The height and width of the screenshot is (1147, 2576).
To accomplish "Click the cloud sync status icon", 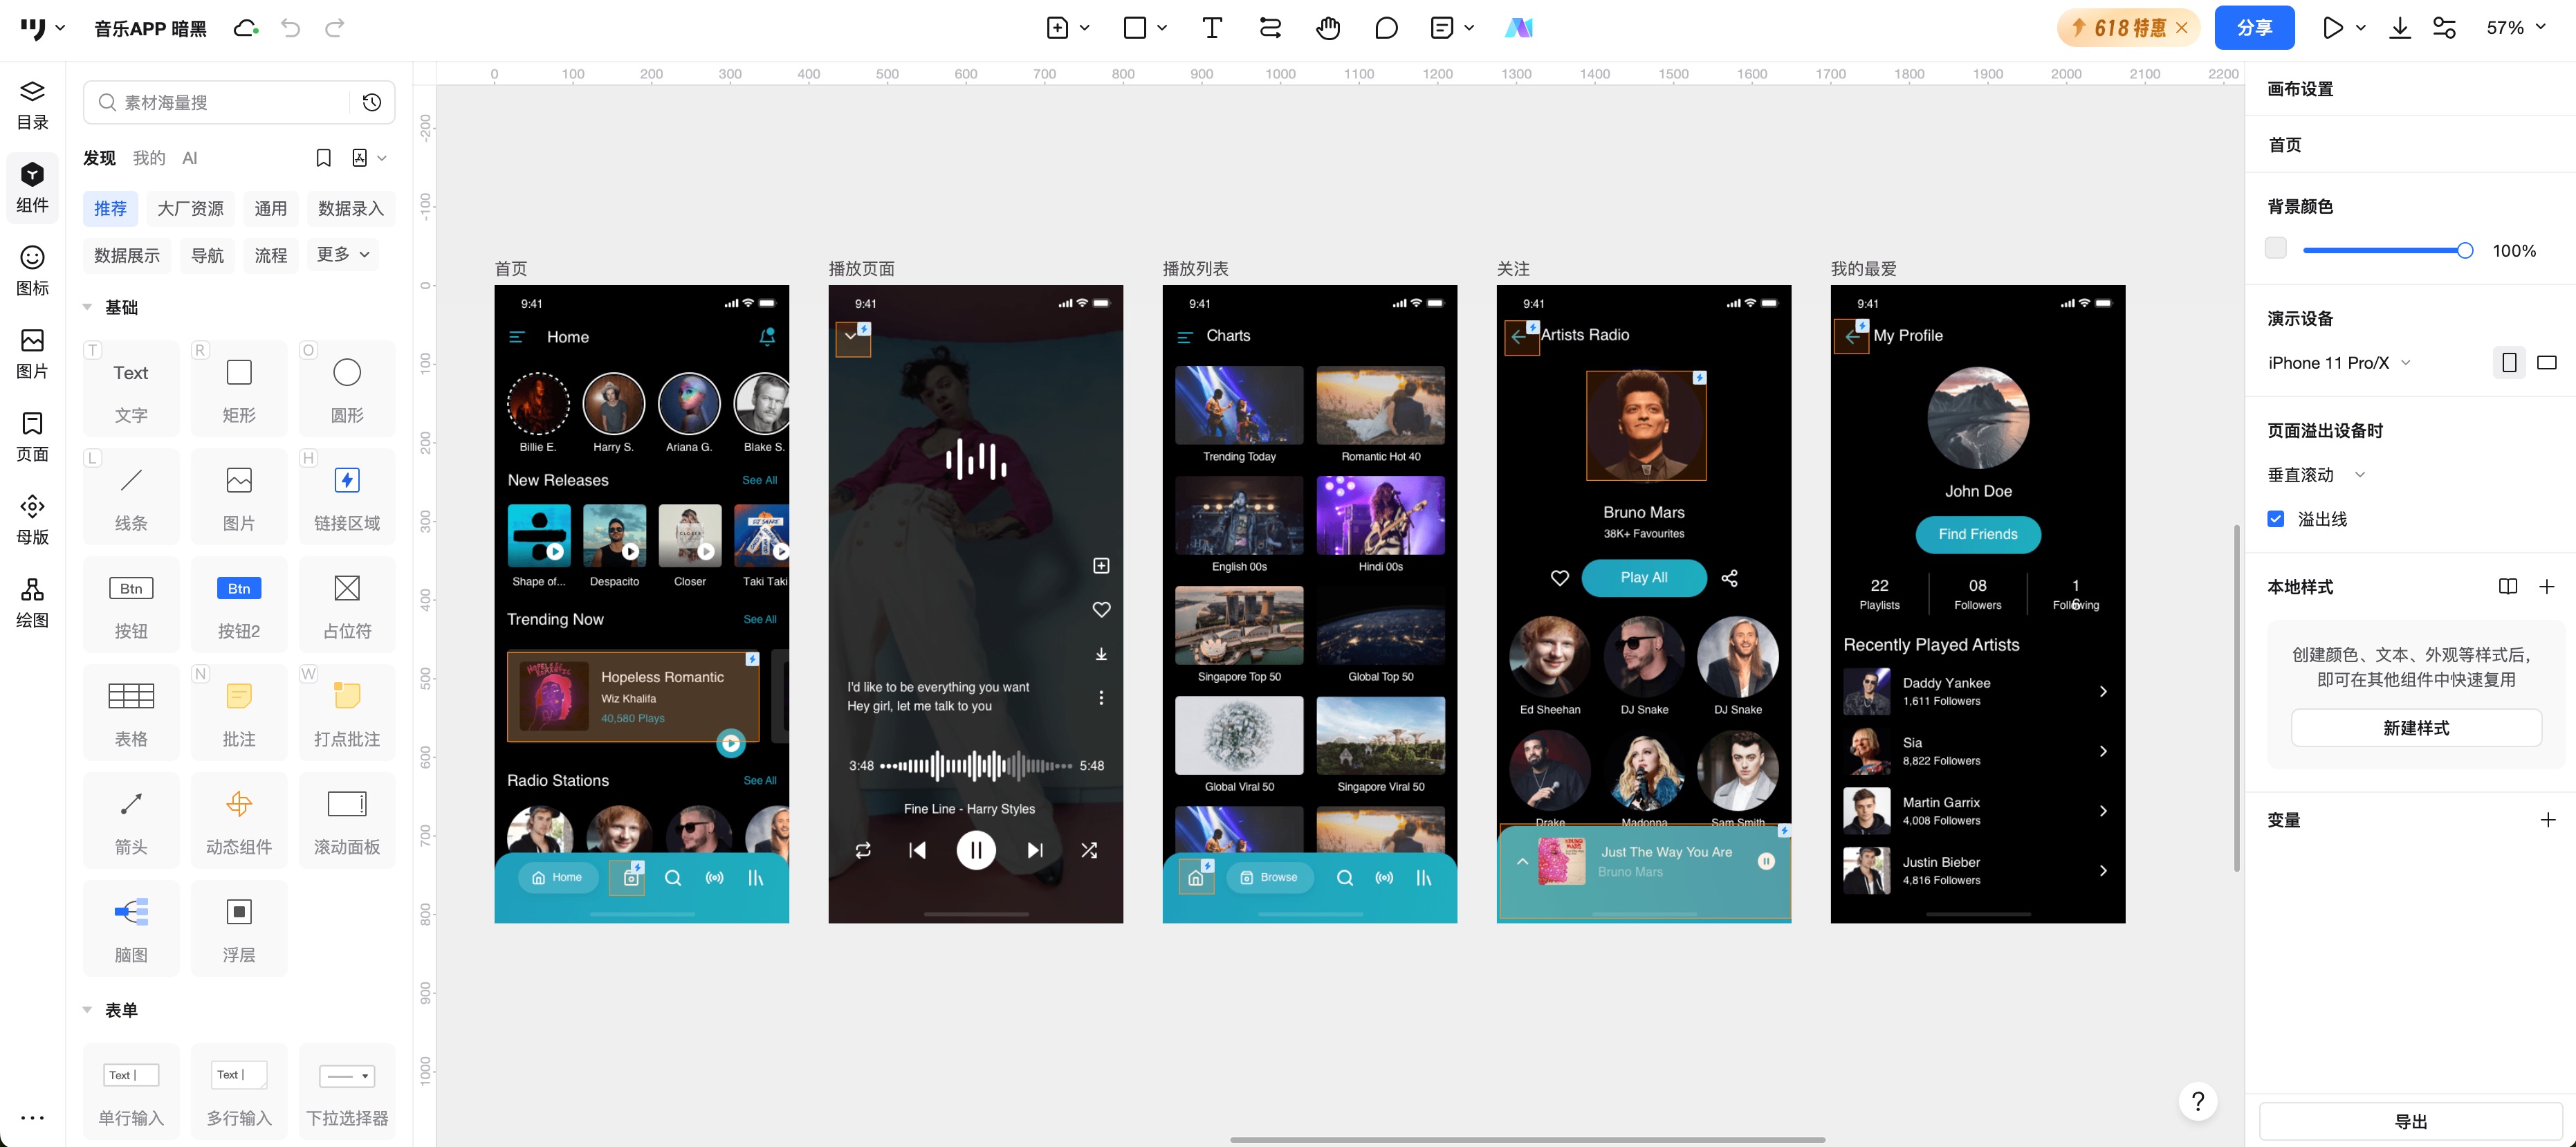I will pos(246,28).
